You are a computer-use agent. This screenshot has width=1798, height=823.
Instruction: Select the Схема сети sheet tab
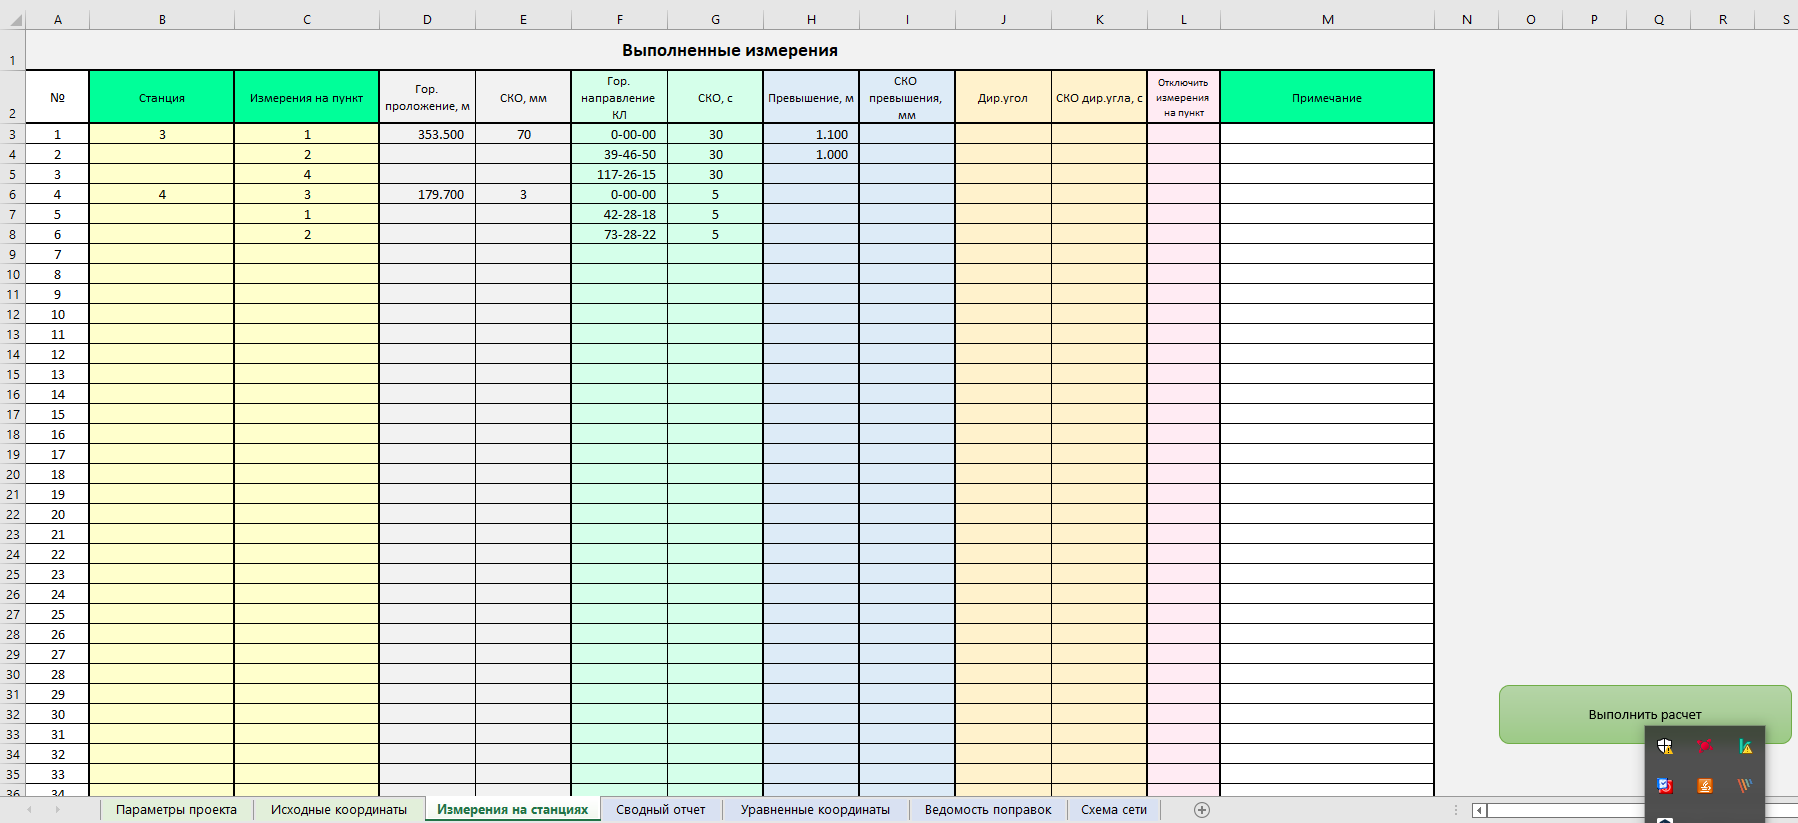pos(1113,810)
